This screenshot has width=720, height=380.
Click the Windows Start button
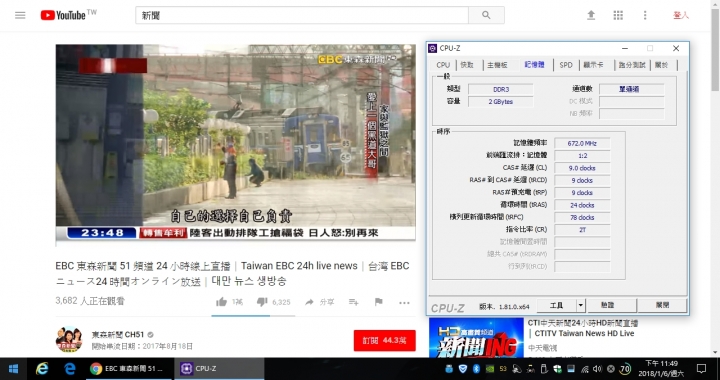pos(13,369)
